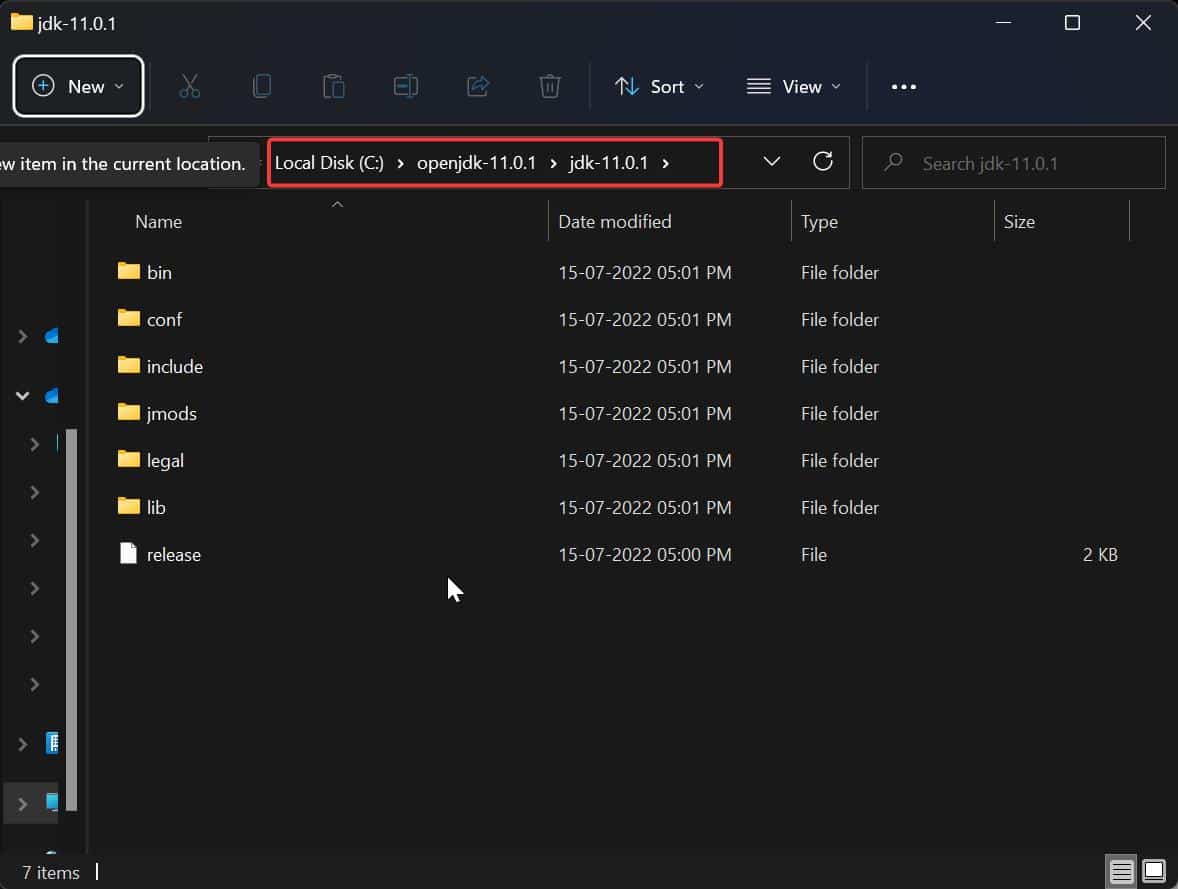Navigate to openjdk-11.0.1 in the breadcrumb

[x=476, y=161]
